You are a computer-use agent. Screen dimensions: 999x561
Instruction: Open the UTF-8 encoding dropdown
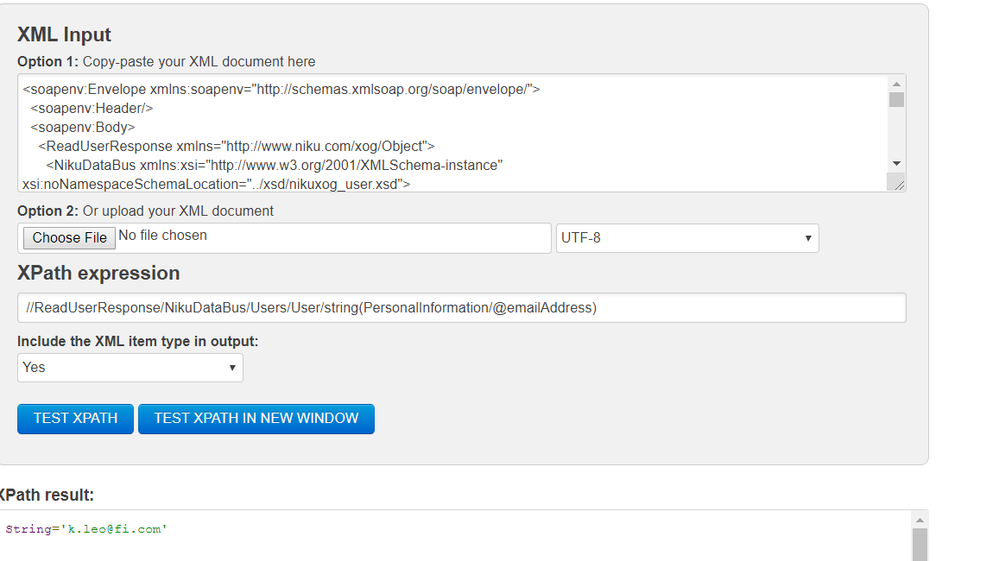(x=687, y=238)
